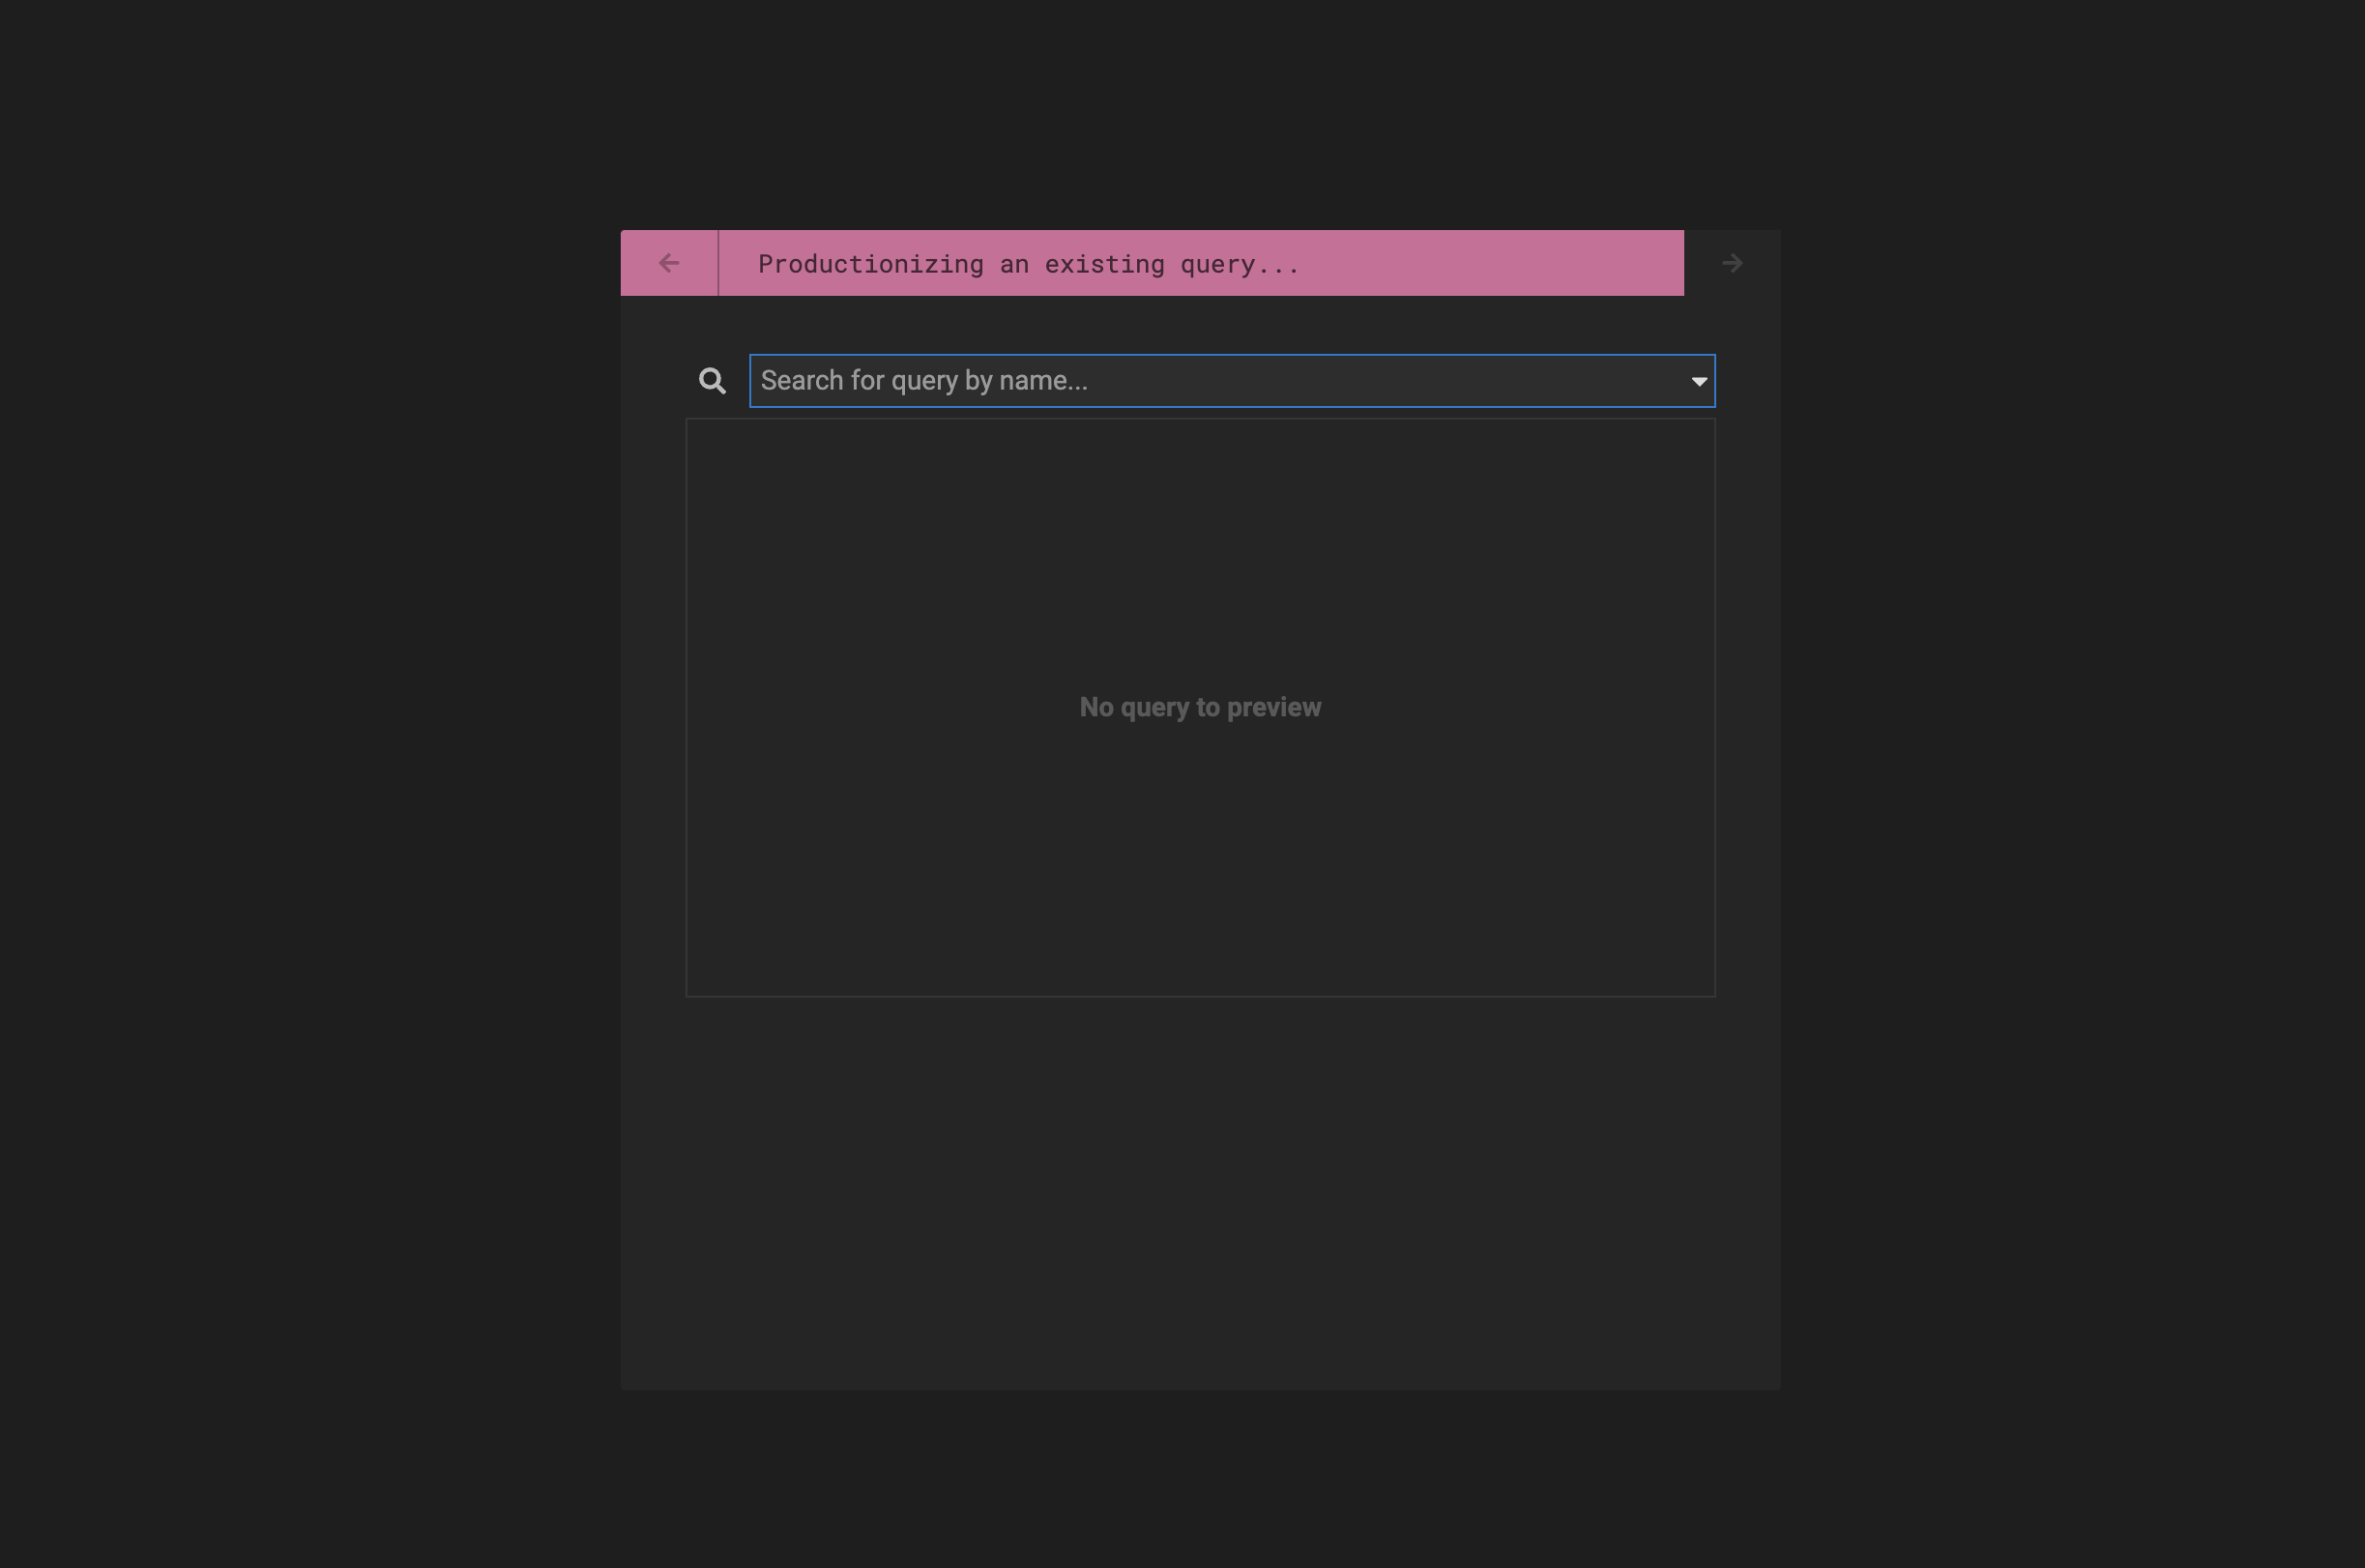Advance to the next step of the wizard
The height and width of the screenshot is (1568, 2365).
coord(1732,263)
